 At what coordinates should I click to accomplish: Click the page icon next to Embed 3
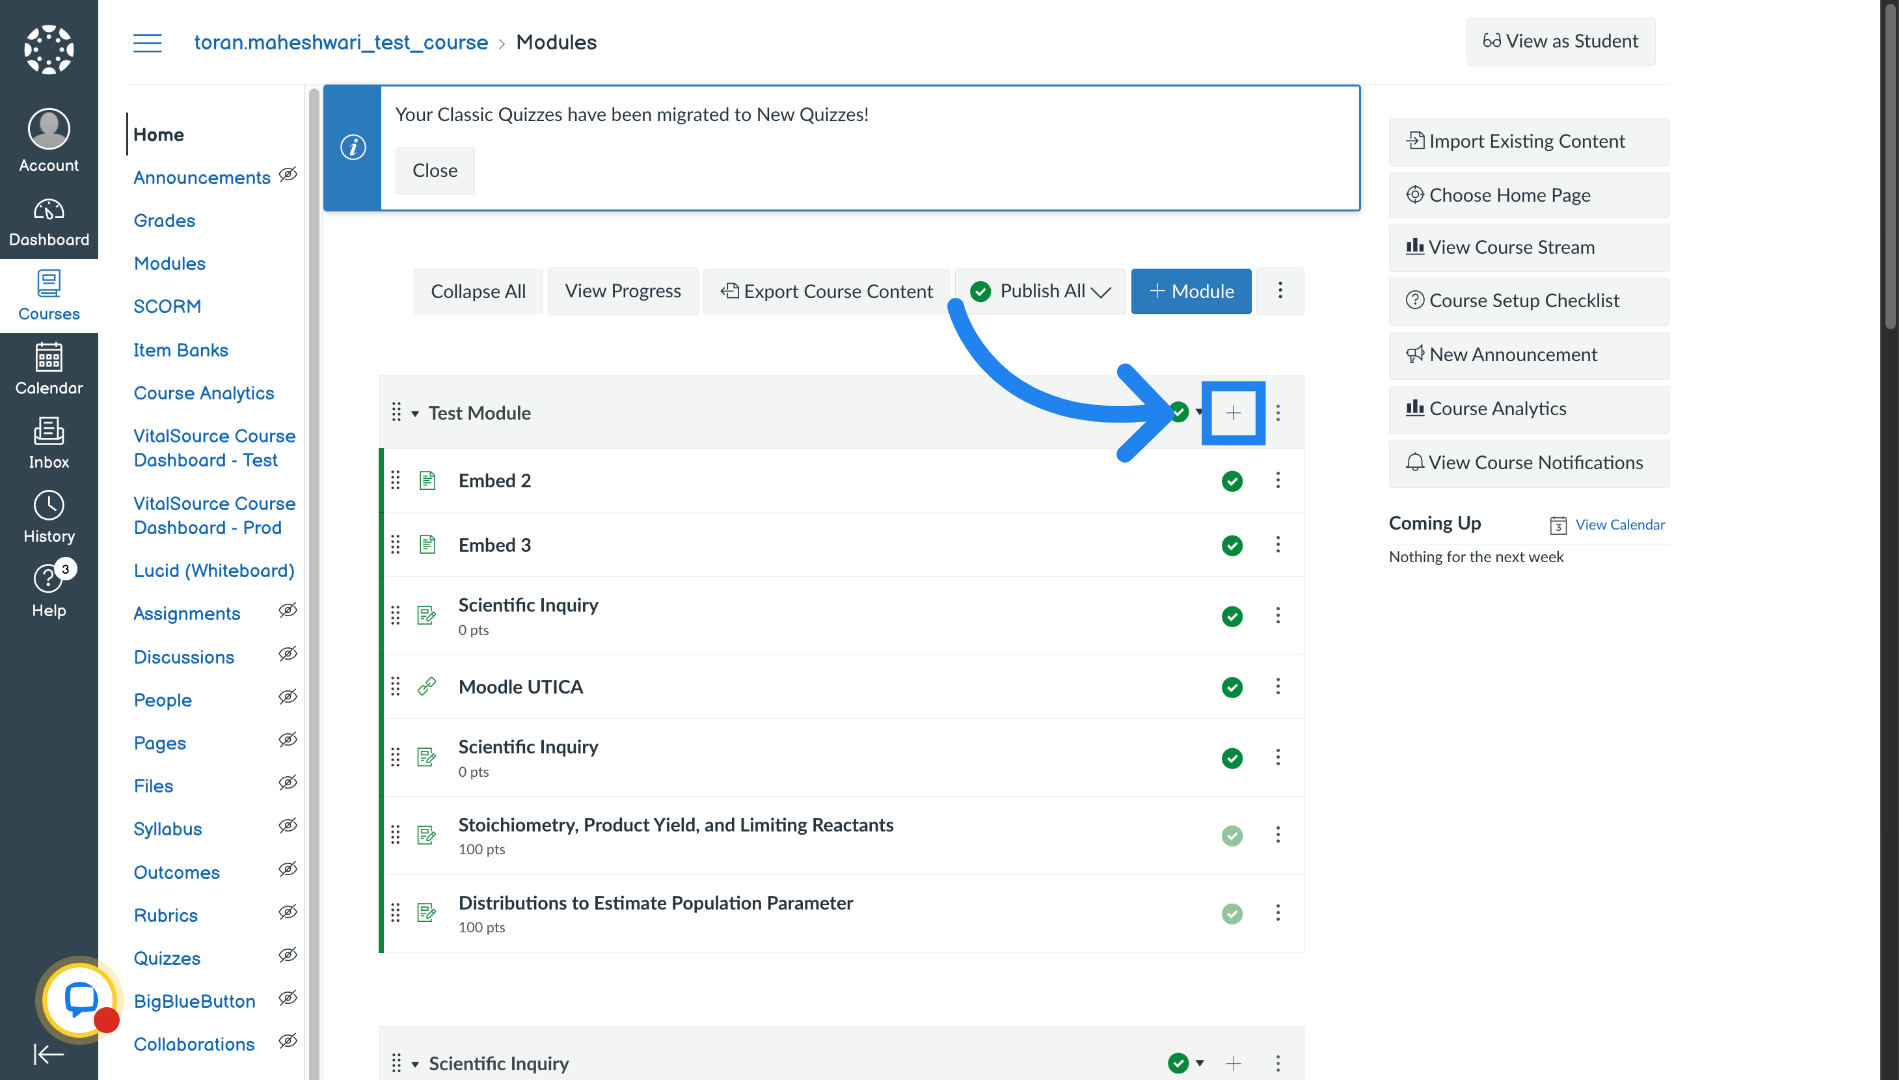(427, 545)
